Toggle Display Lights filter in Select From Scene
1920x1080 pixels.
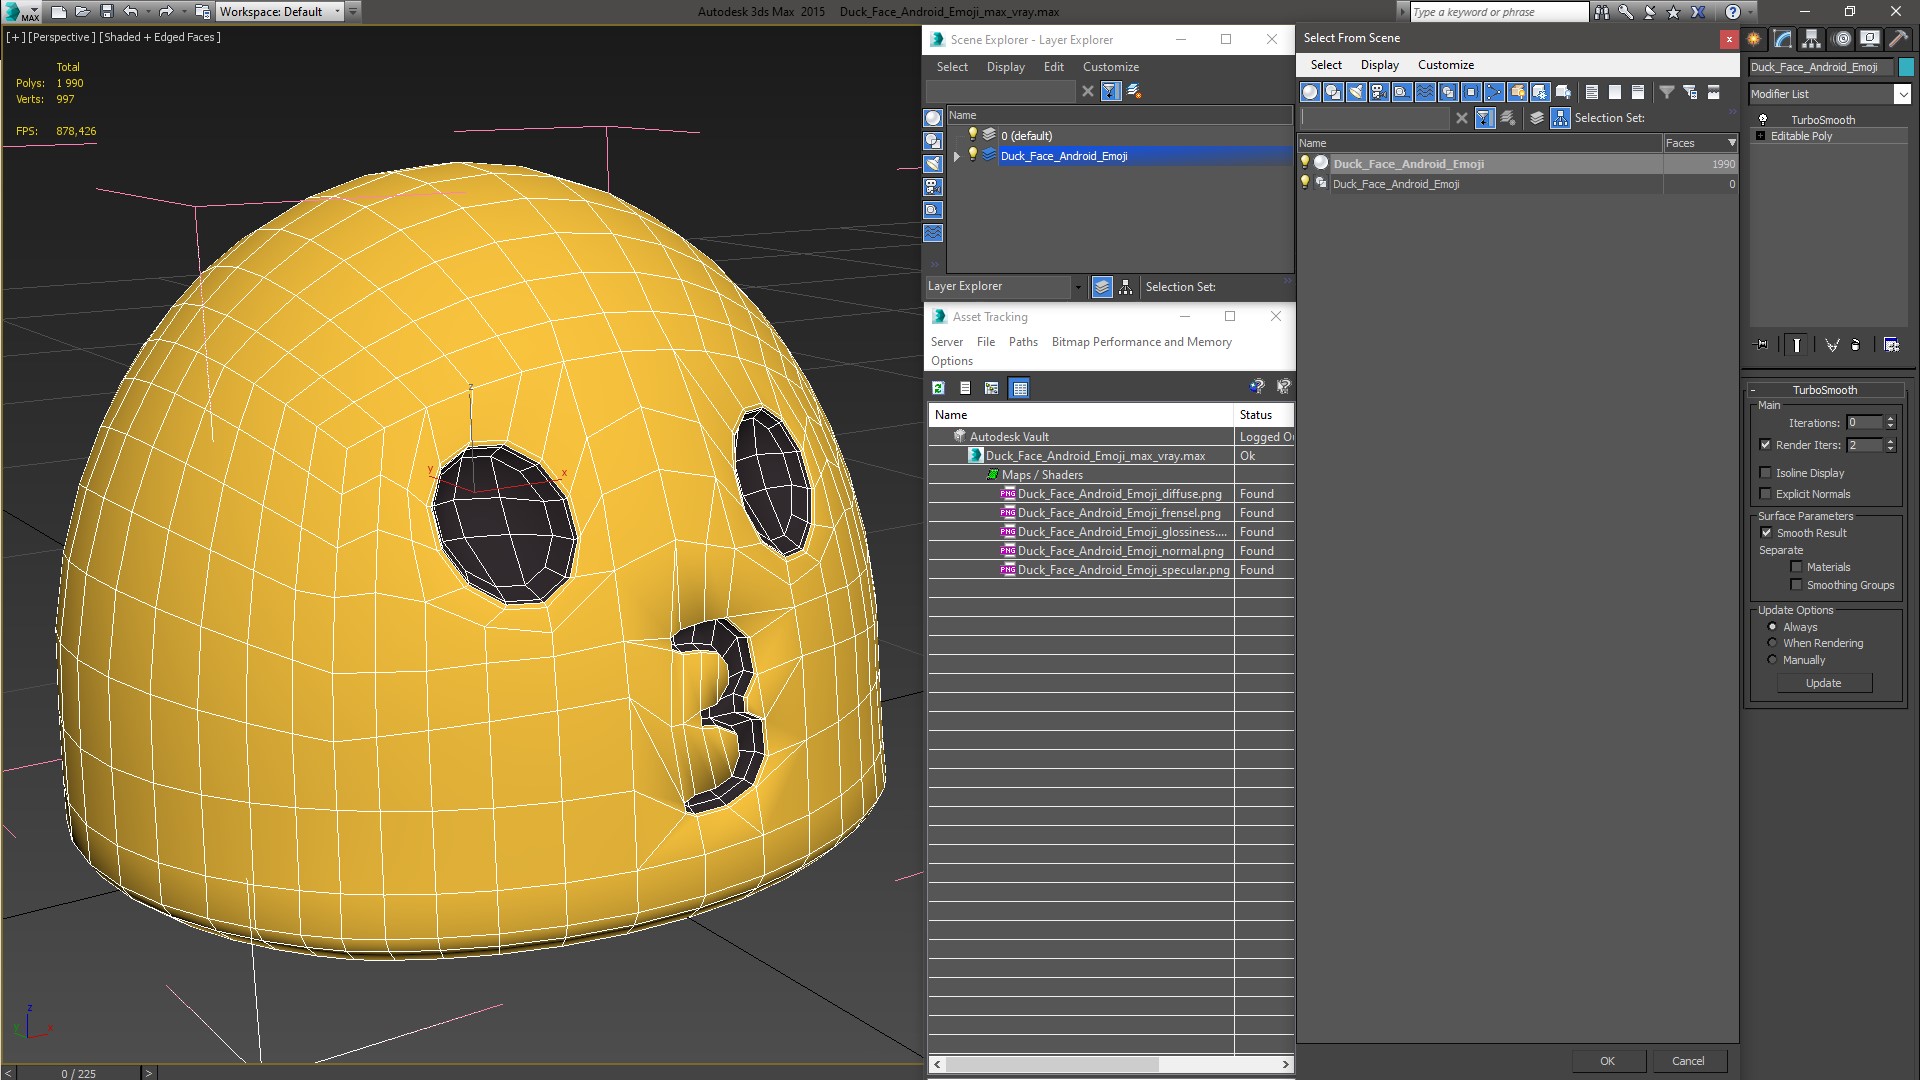(1356, 92)
